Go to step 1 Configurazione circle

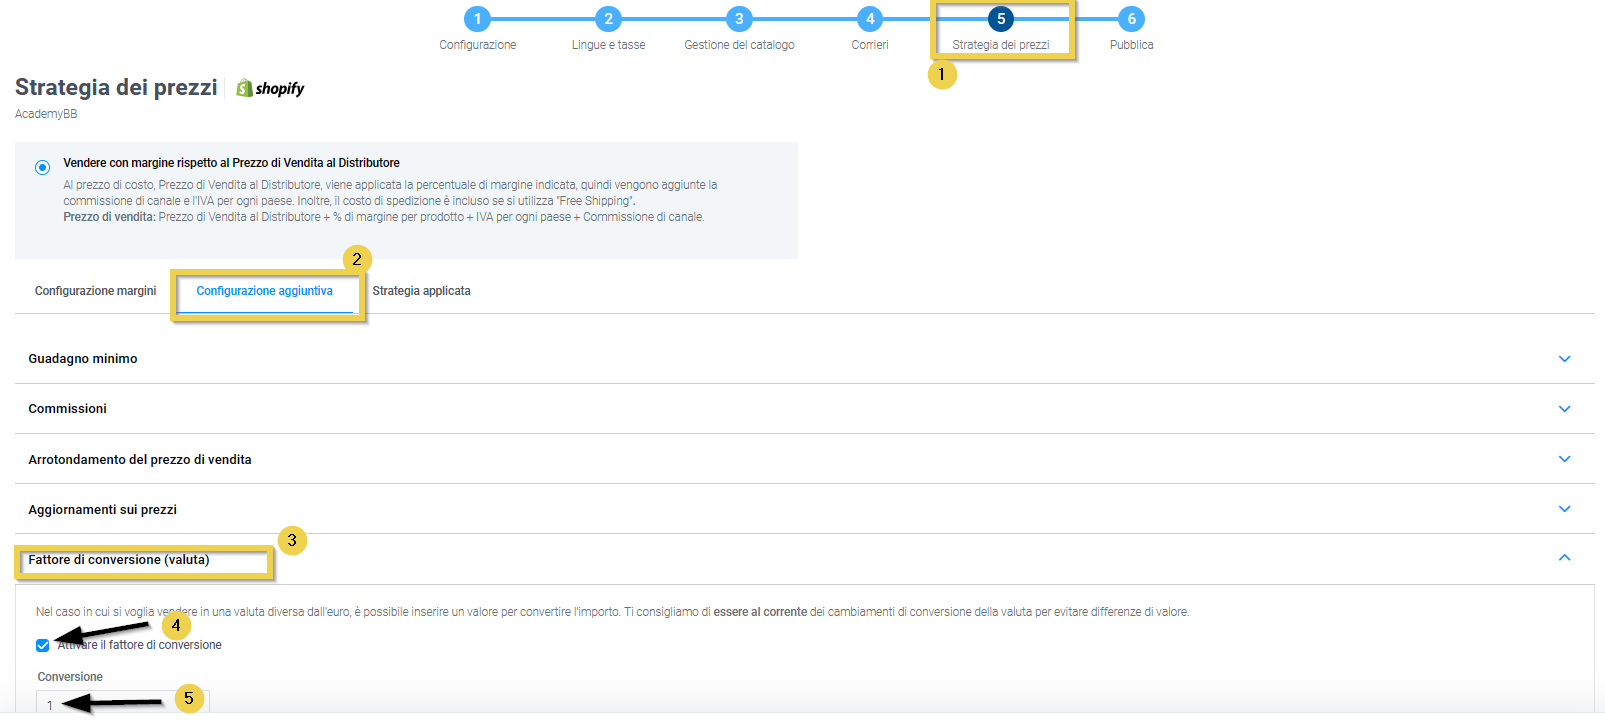click(x=477, y=19)
